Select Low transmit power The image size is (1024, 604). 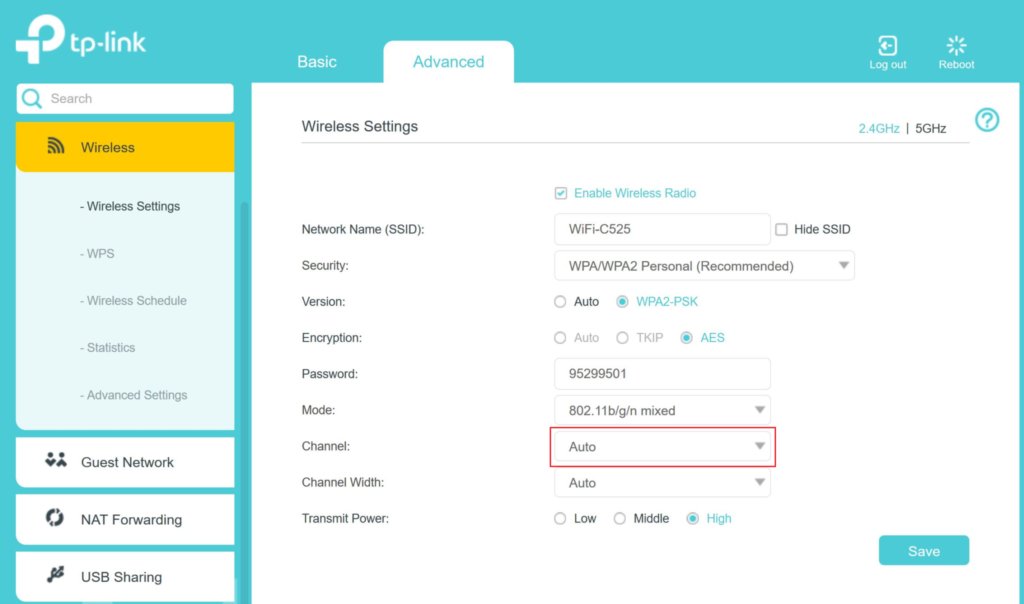[561, 519]
